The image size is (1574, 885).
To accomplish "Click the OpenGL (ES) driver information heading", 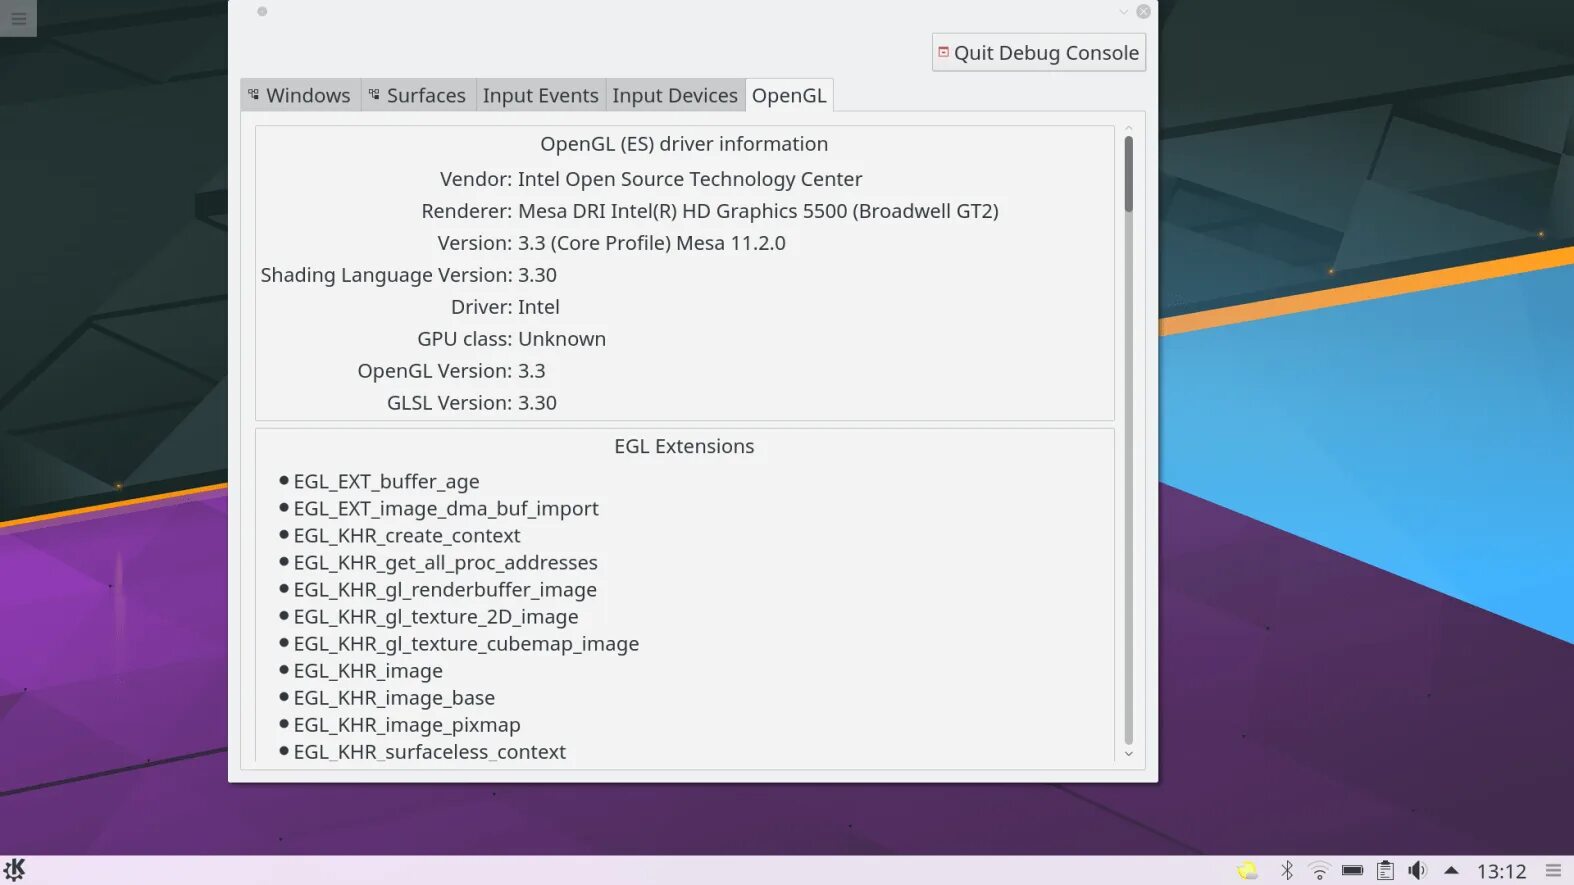I will (x=684, y=144).
